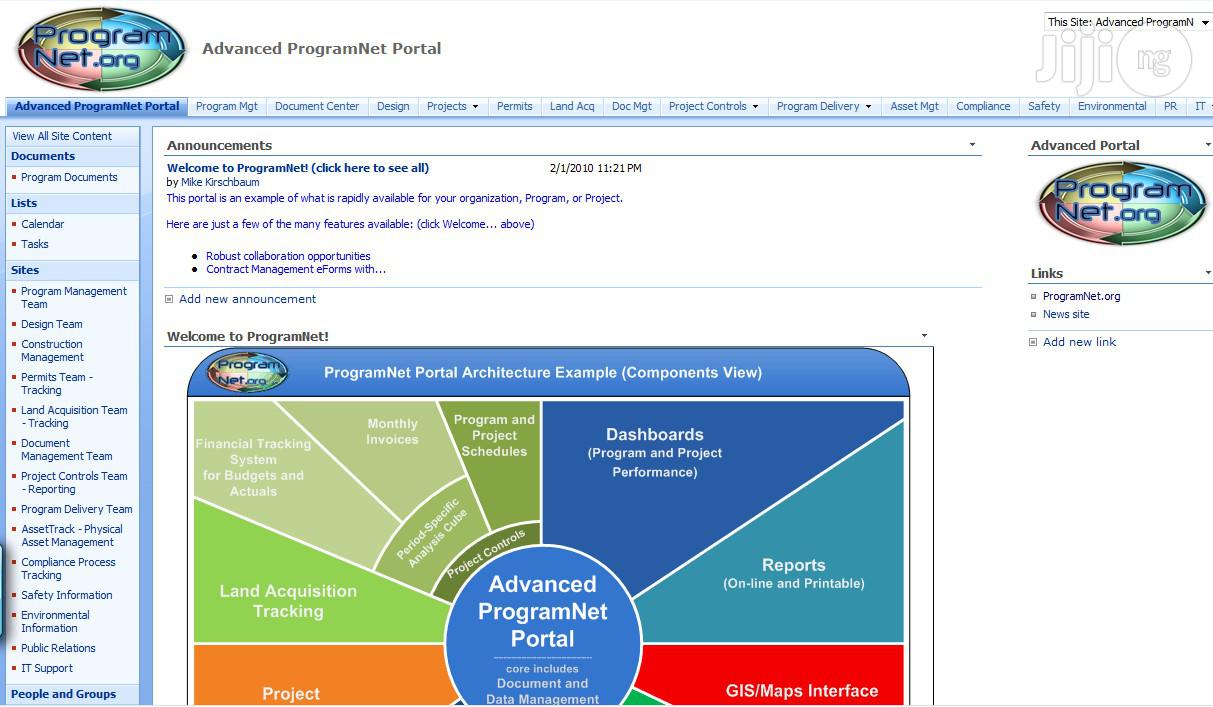
Task: Click the ProgramNet.org logo in the header
Action: (x=101, y=49)
